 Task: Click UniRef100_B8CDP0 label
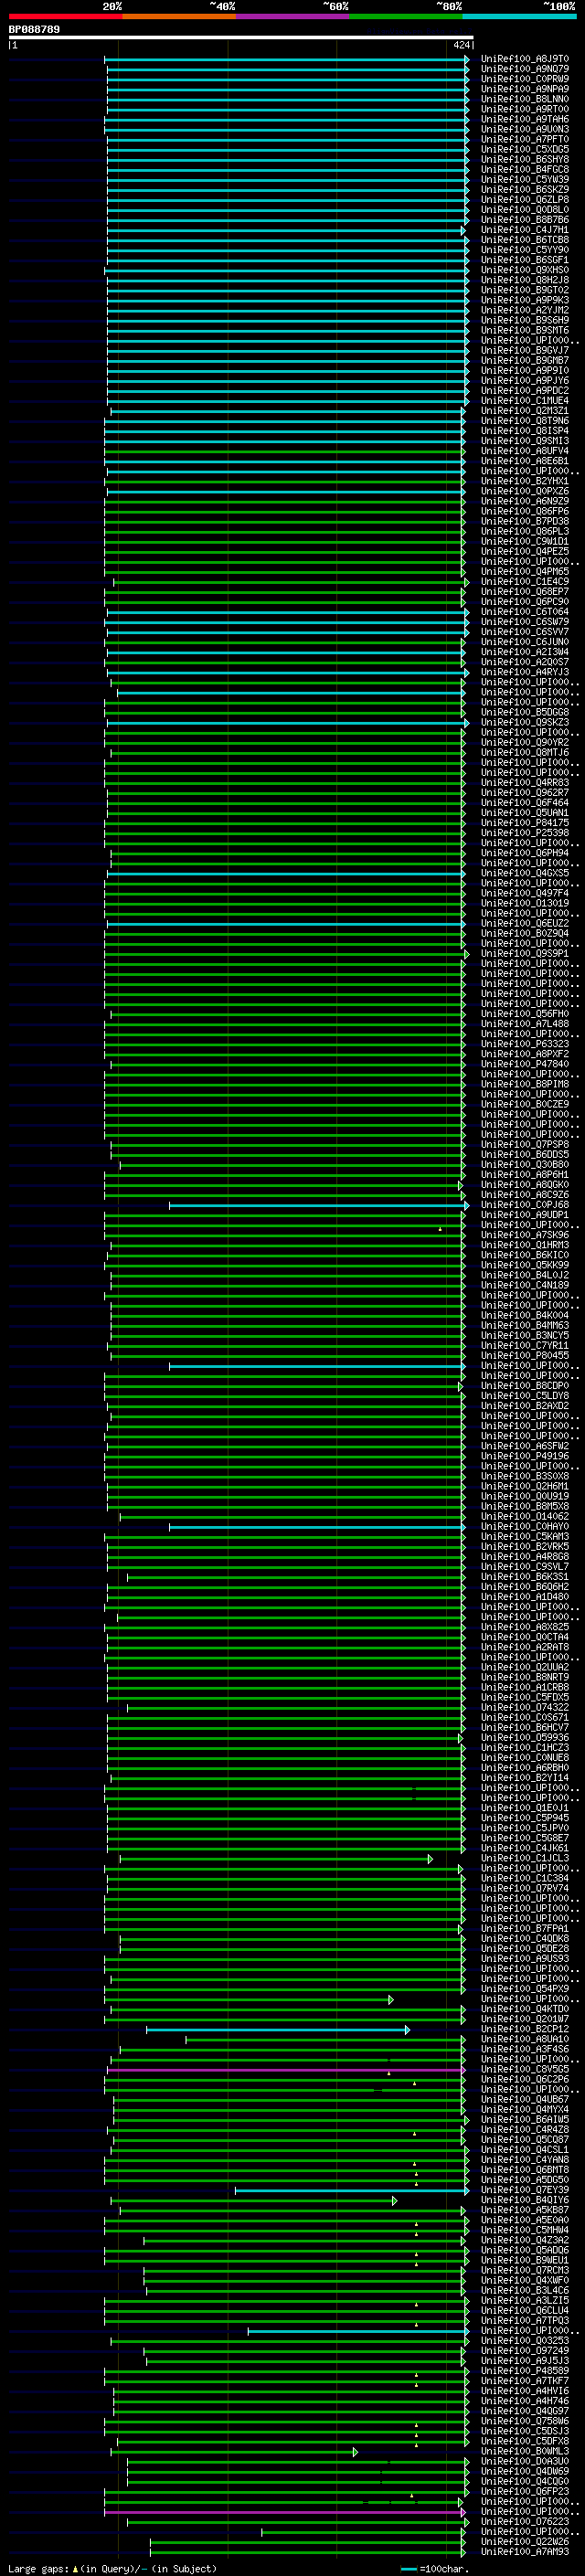click(x=525, y=1386)
